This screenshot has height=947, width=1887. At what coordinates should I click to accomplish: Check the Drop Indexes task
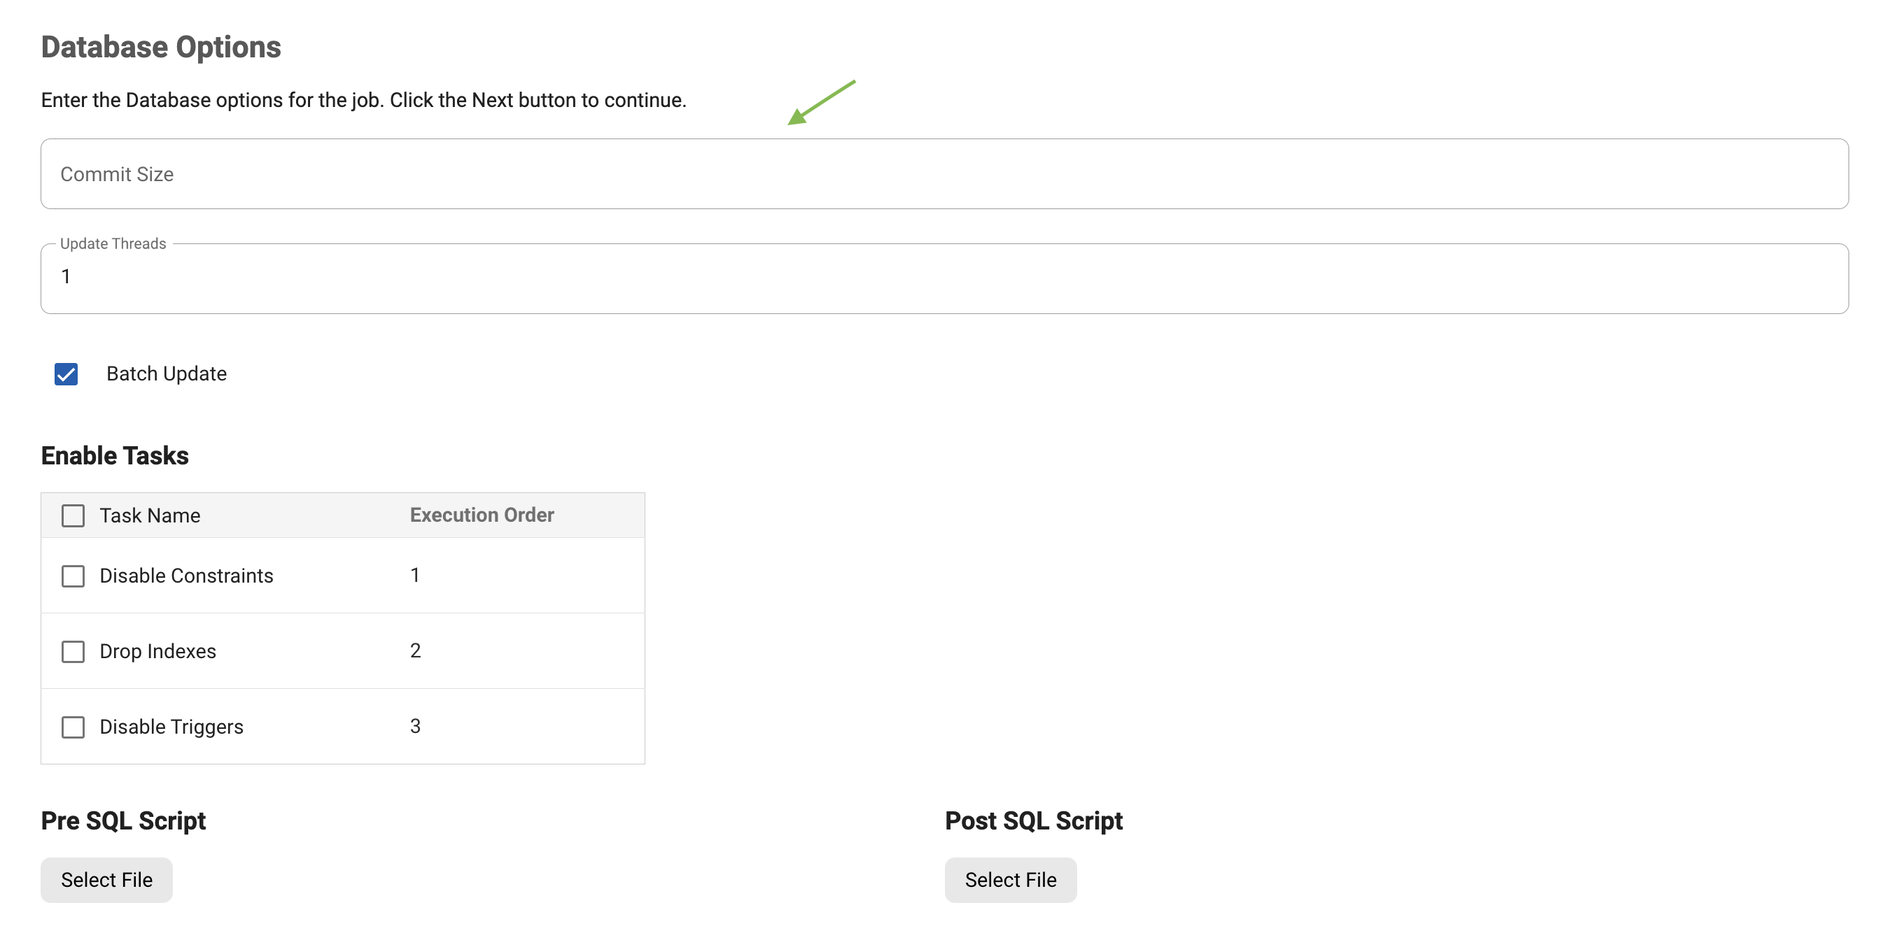point(72,651)
